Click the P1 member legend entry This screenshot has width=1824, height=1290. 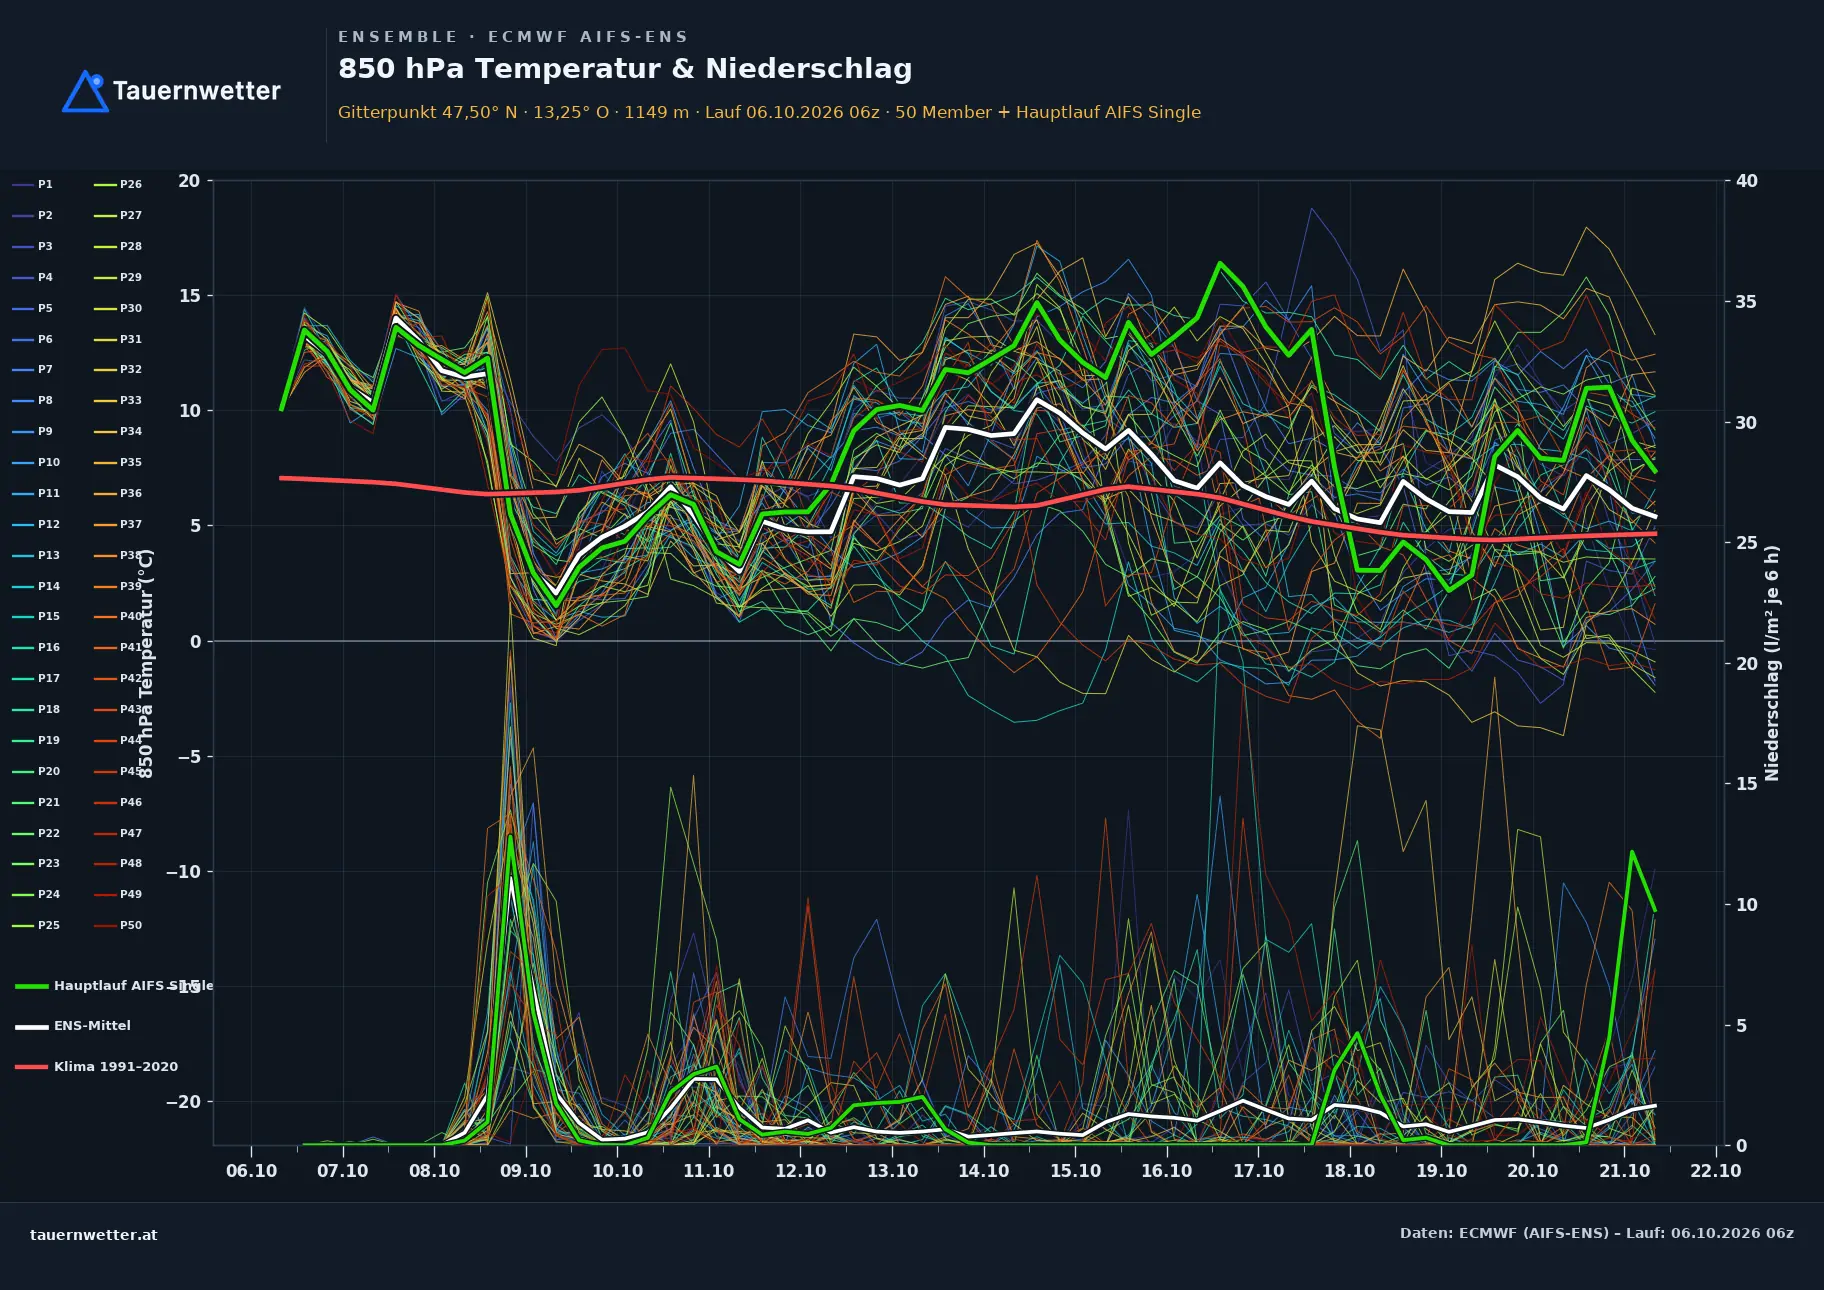coord(32,184)
